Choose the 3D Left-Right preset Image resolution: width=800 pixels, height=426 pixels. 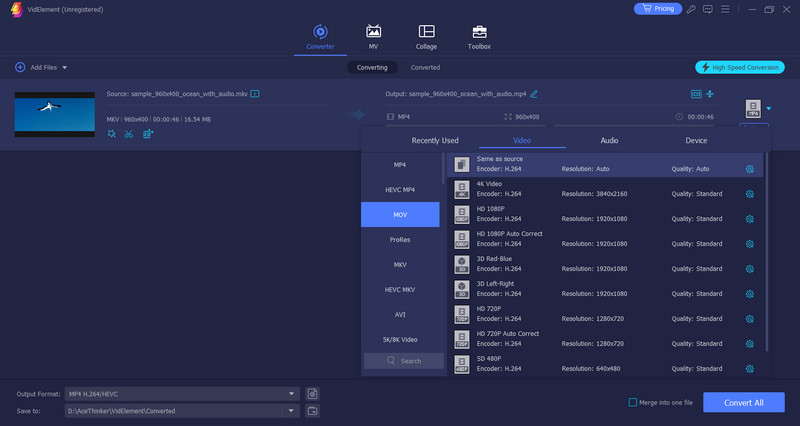(x=605, y=290)
